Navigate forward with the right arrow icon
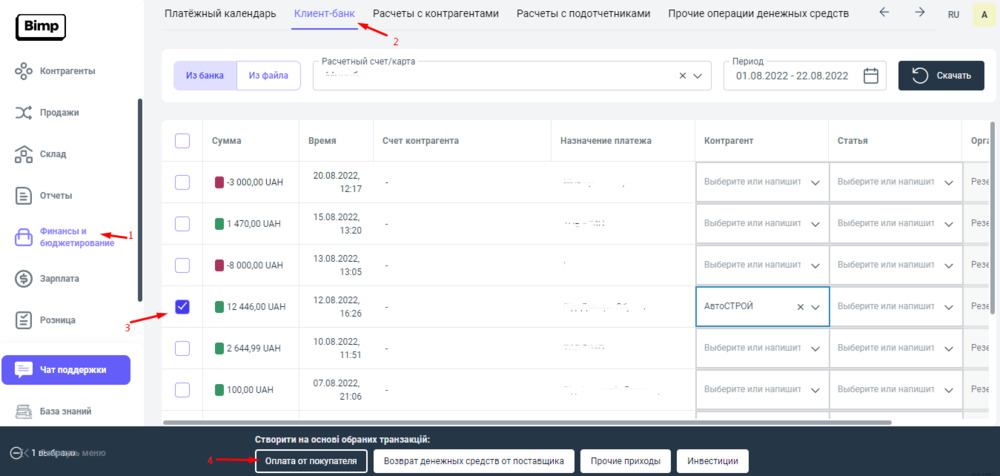Viewport: 1000px width, 476px height. coord(919,13)
